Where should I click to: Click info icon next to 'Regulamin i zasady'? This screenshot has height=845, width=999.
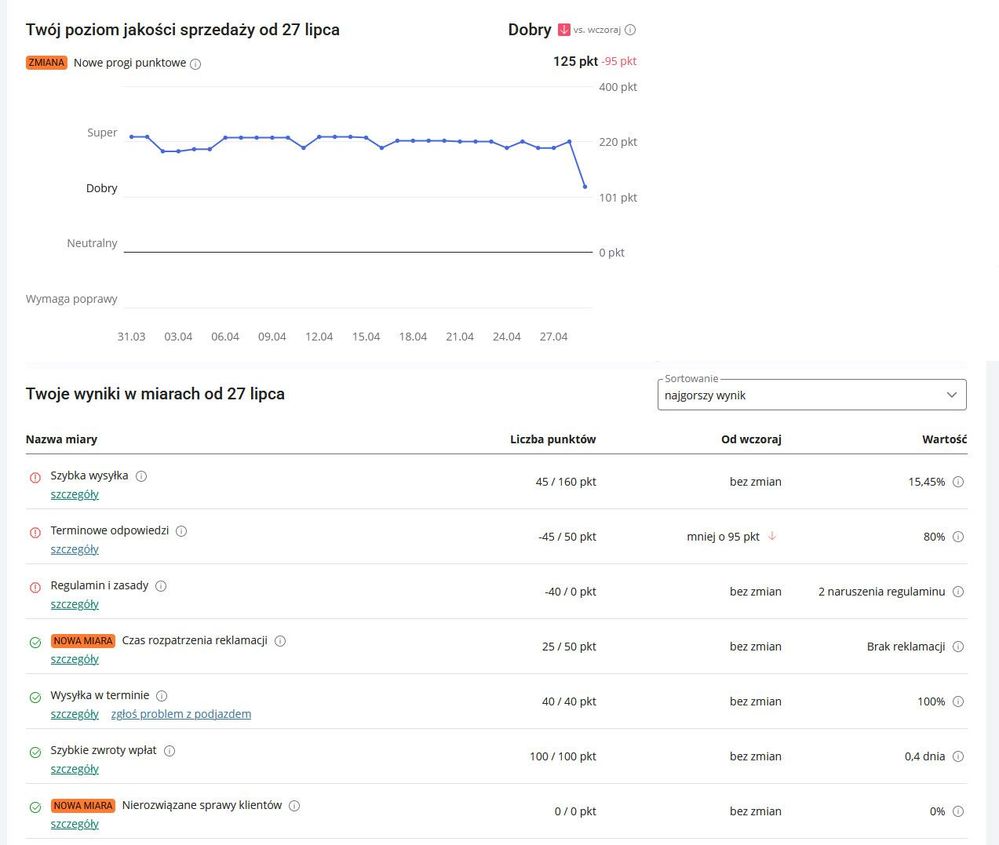click(x=161, y=586)
